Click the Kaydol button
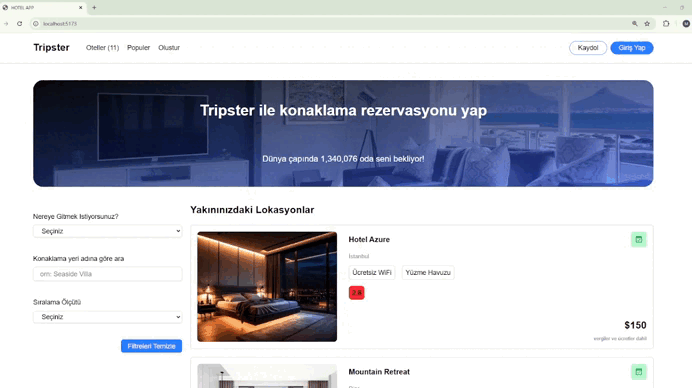The width and height of the screenshot is (692, 388). click(x=588, y=48)
